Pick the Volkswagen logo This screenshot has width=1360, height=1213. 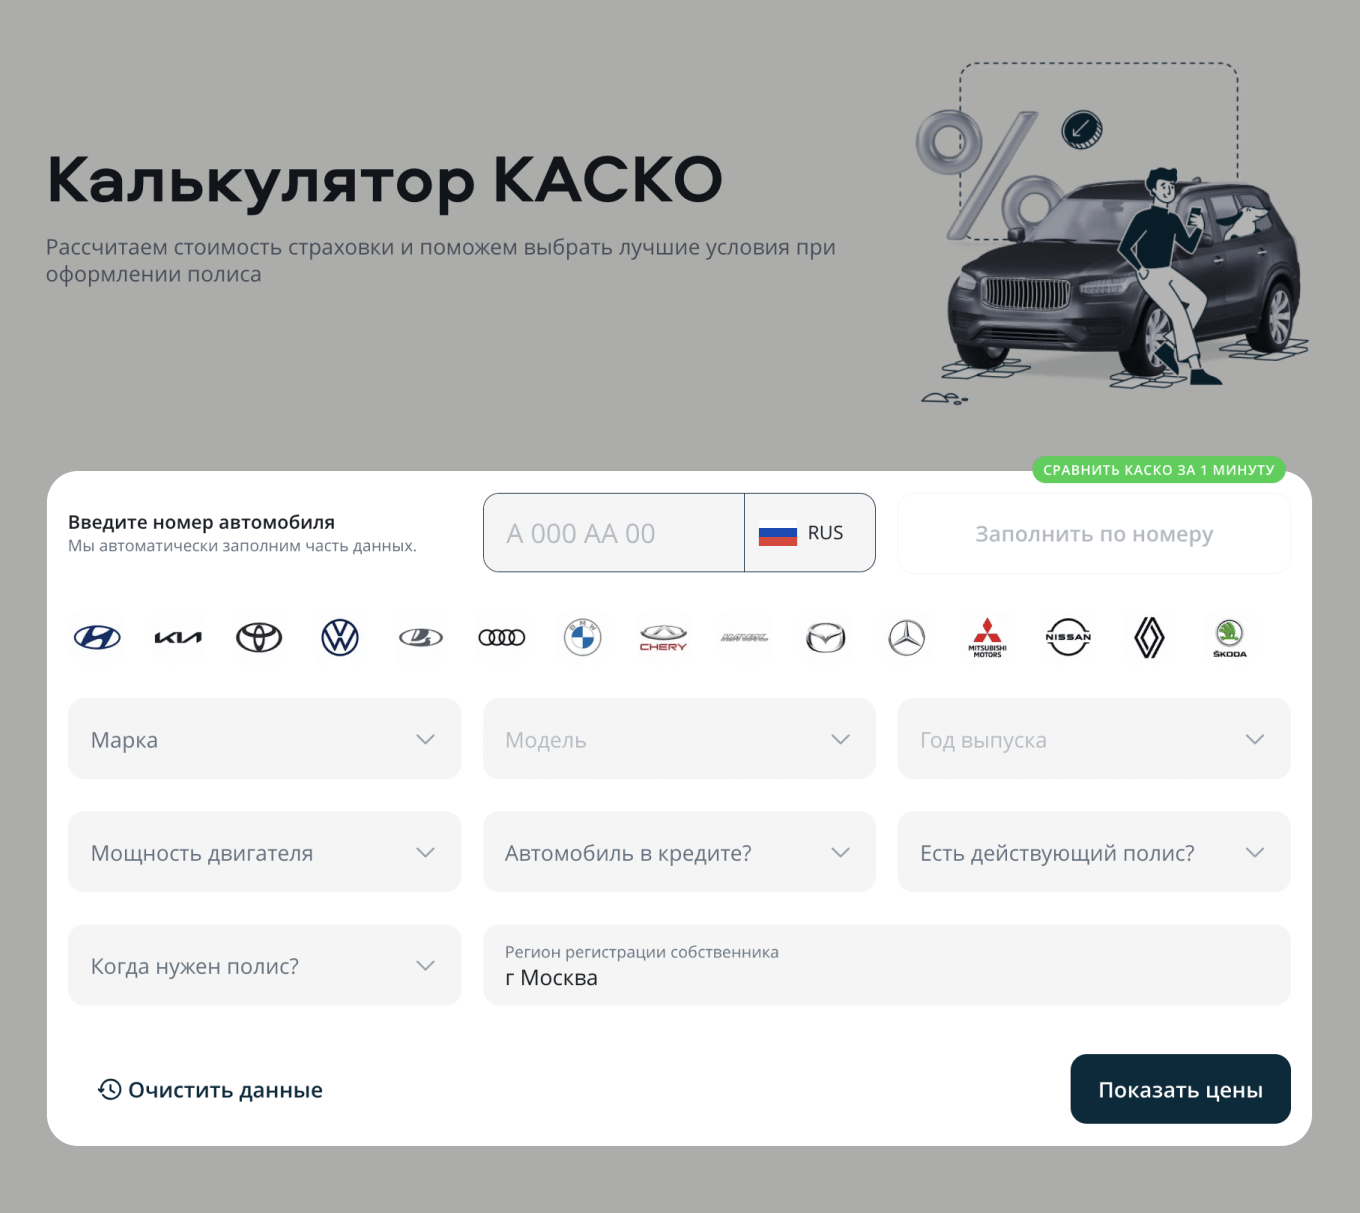point(340,637)
